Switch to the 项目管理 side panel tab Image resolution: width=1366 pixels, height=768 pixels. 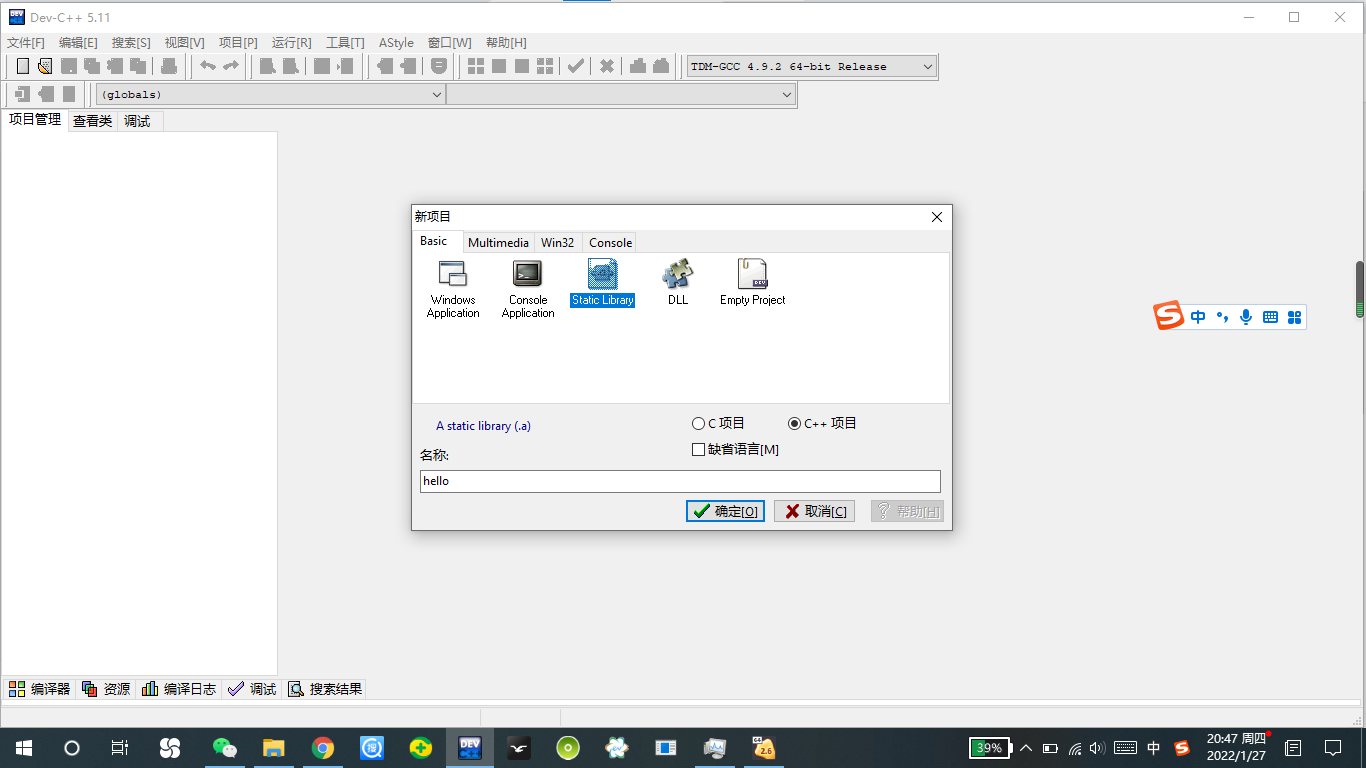pos(35,120)
